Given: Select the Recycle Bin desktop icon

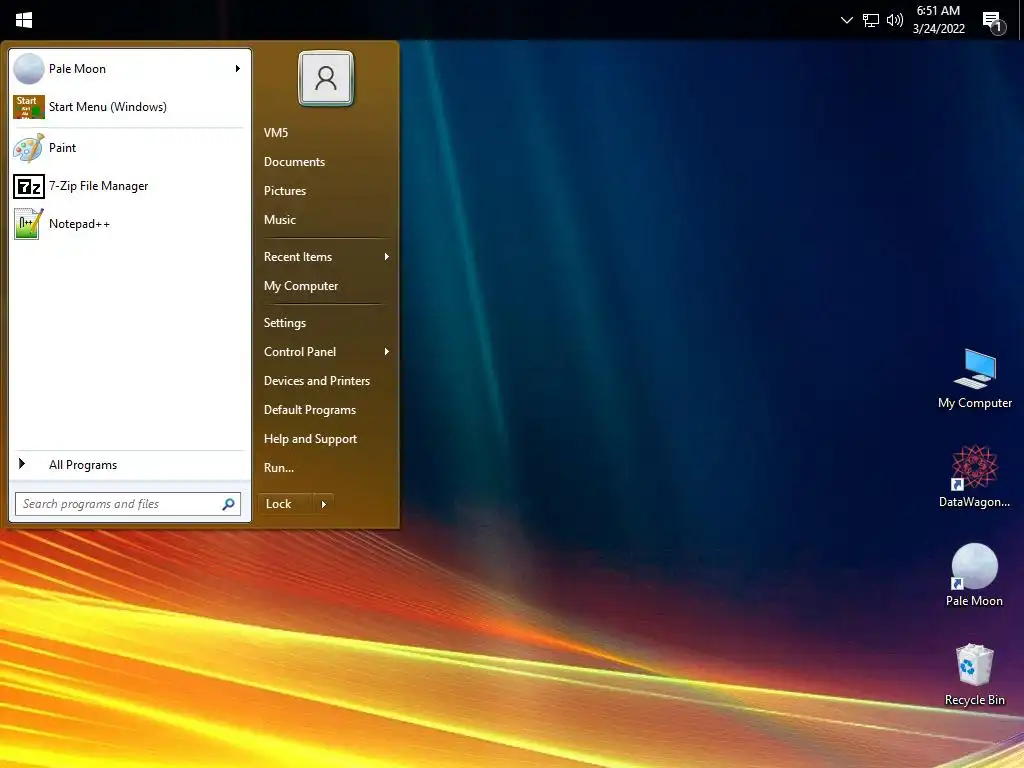Looking at the screenshot, I should tap(974, 675).
